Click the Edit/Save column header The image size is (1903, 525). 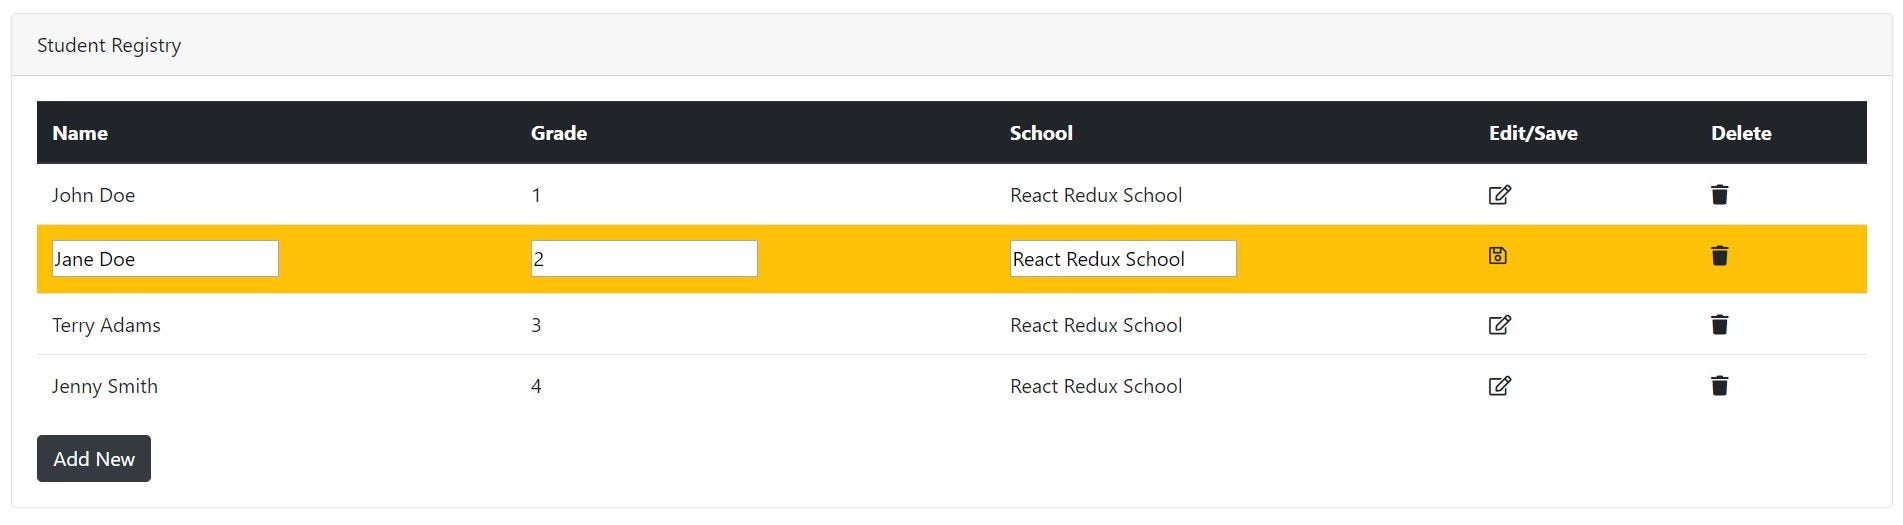click(x=1533, y=133)
